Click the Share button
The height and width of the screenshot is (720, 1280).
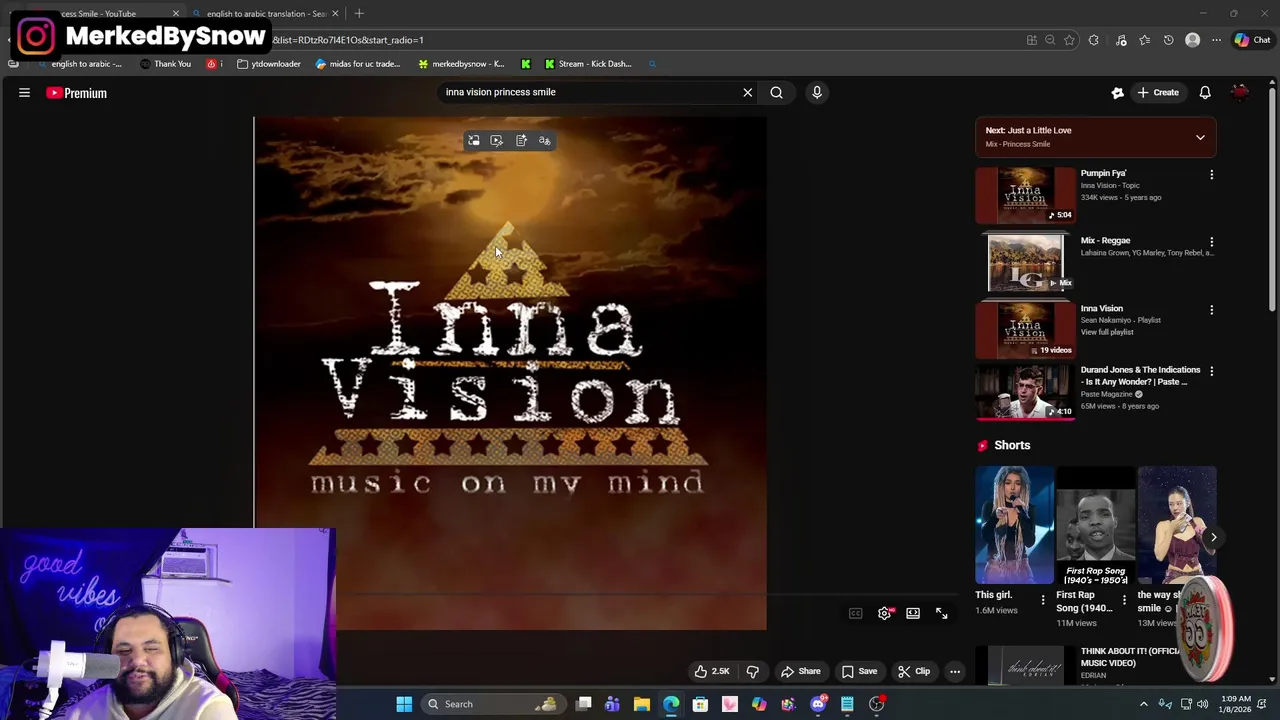pos(801,671)
